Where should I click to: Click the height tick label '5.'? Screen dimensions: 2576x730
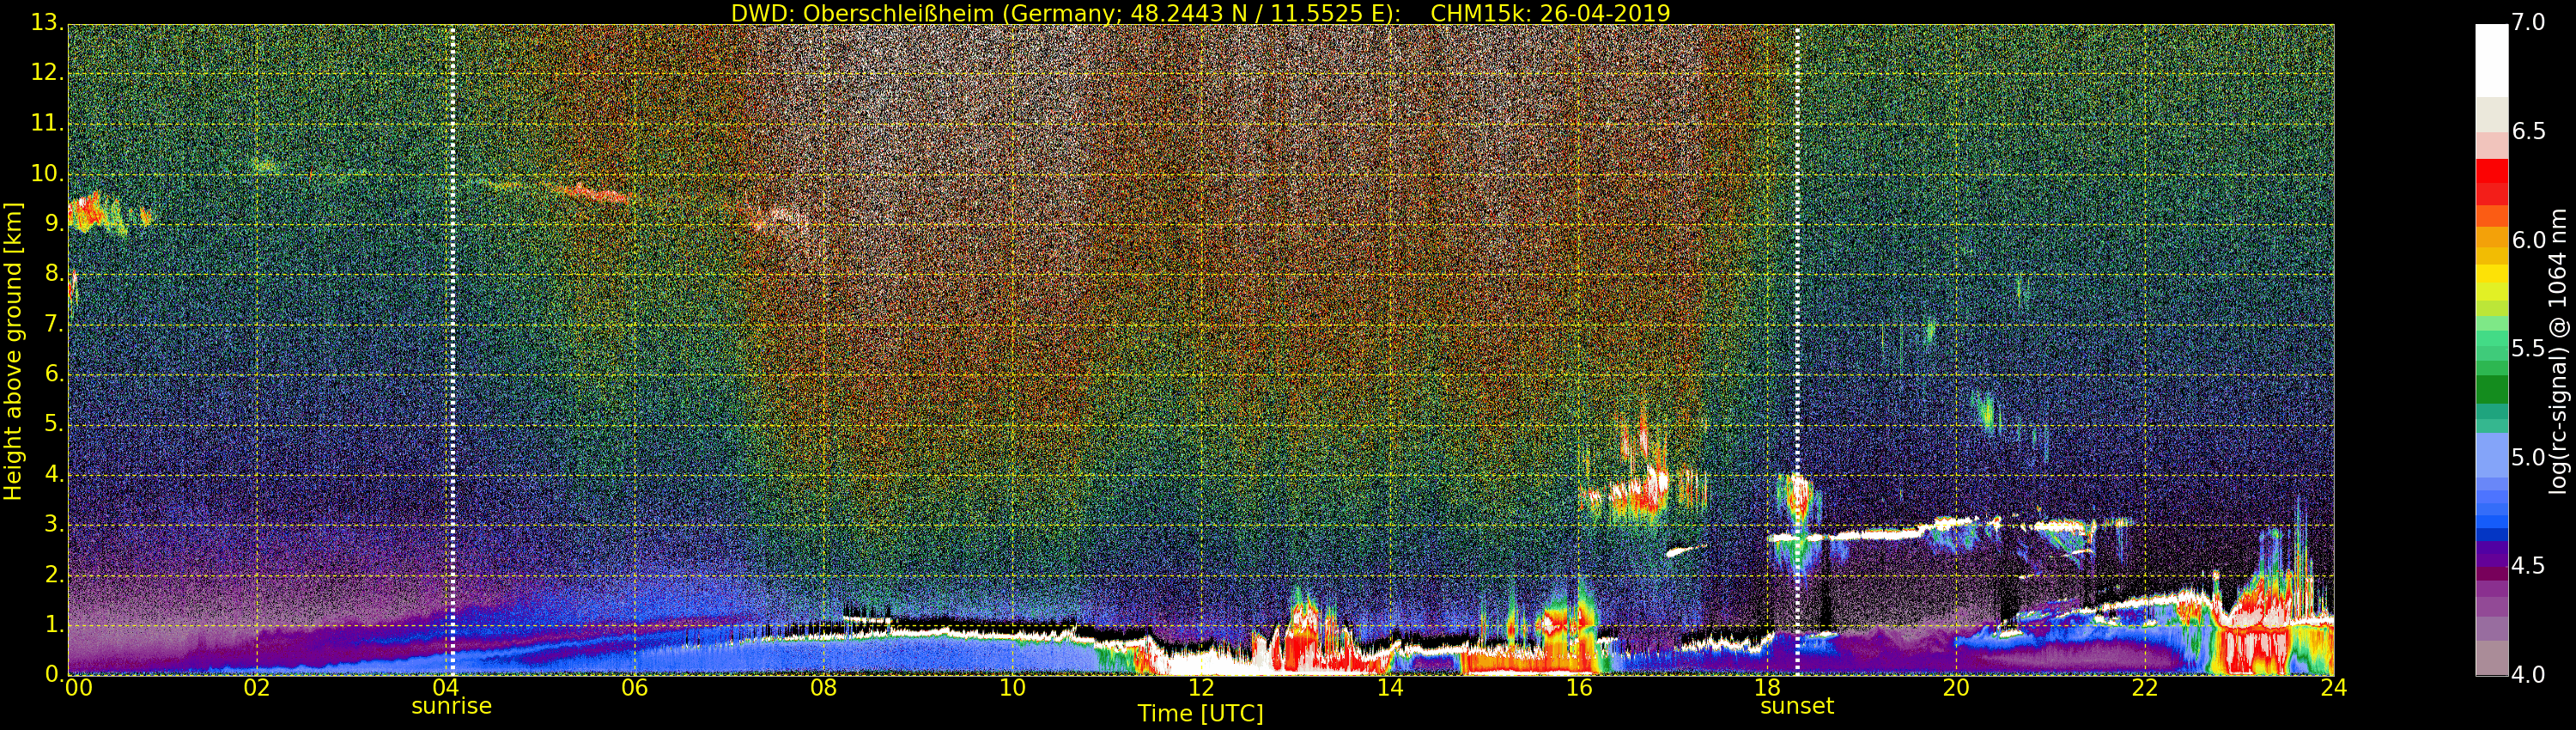coord(53,423)
